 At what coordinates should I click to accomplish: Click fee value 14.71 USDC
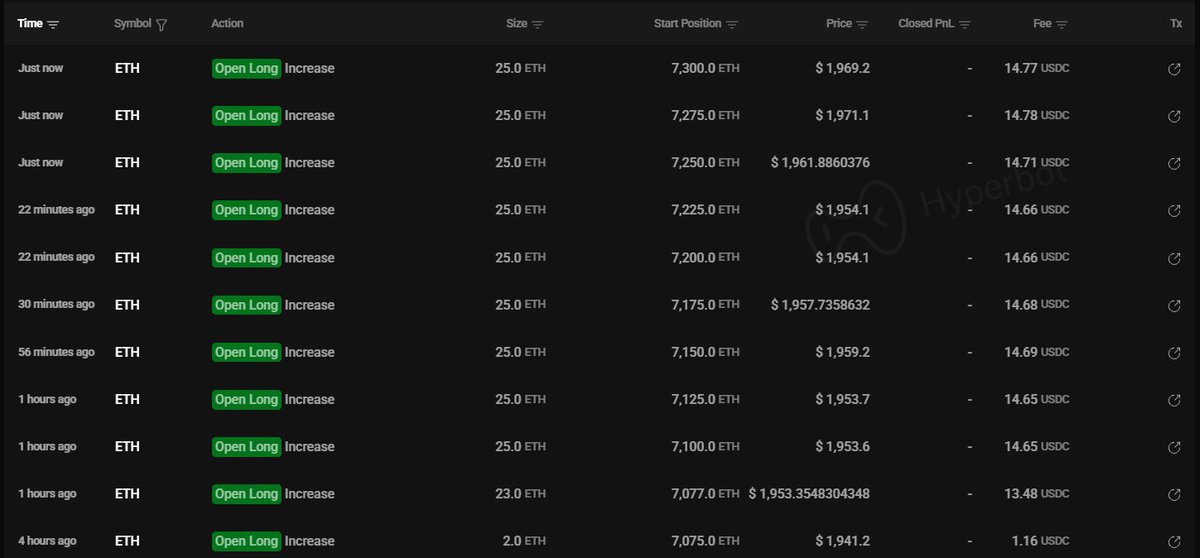point(1037,162)
